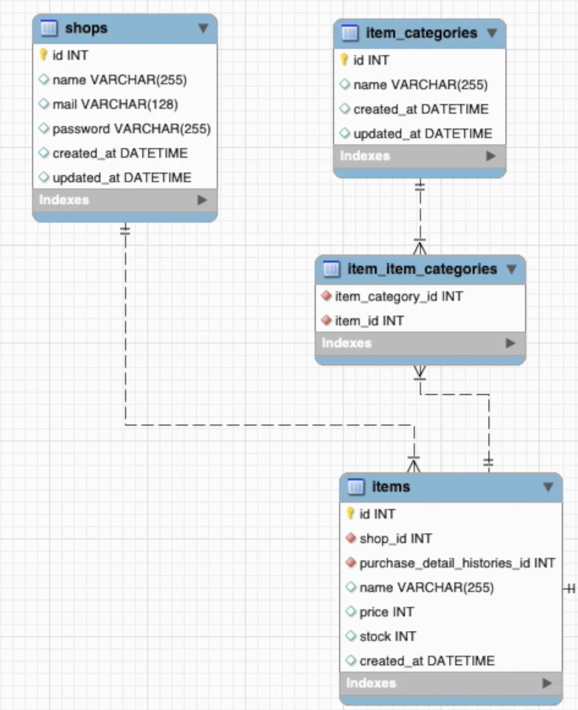Select the shops table title
The image size is (578, 710).
pyautogui.click(x=86, y=28)
